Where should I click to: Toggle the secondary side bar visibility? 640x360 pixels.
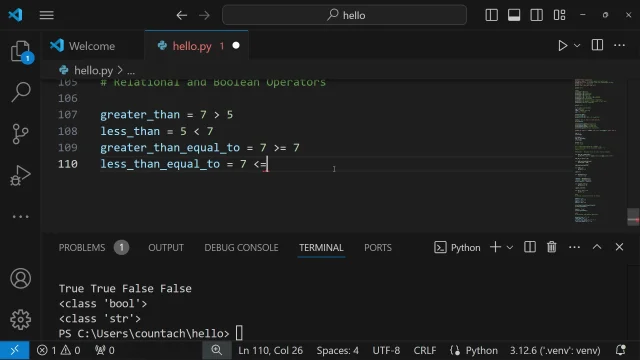(536, 15)
